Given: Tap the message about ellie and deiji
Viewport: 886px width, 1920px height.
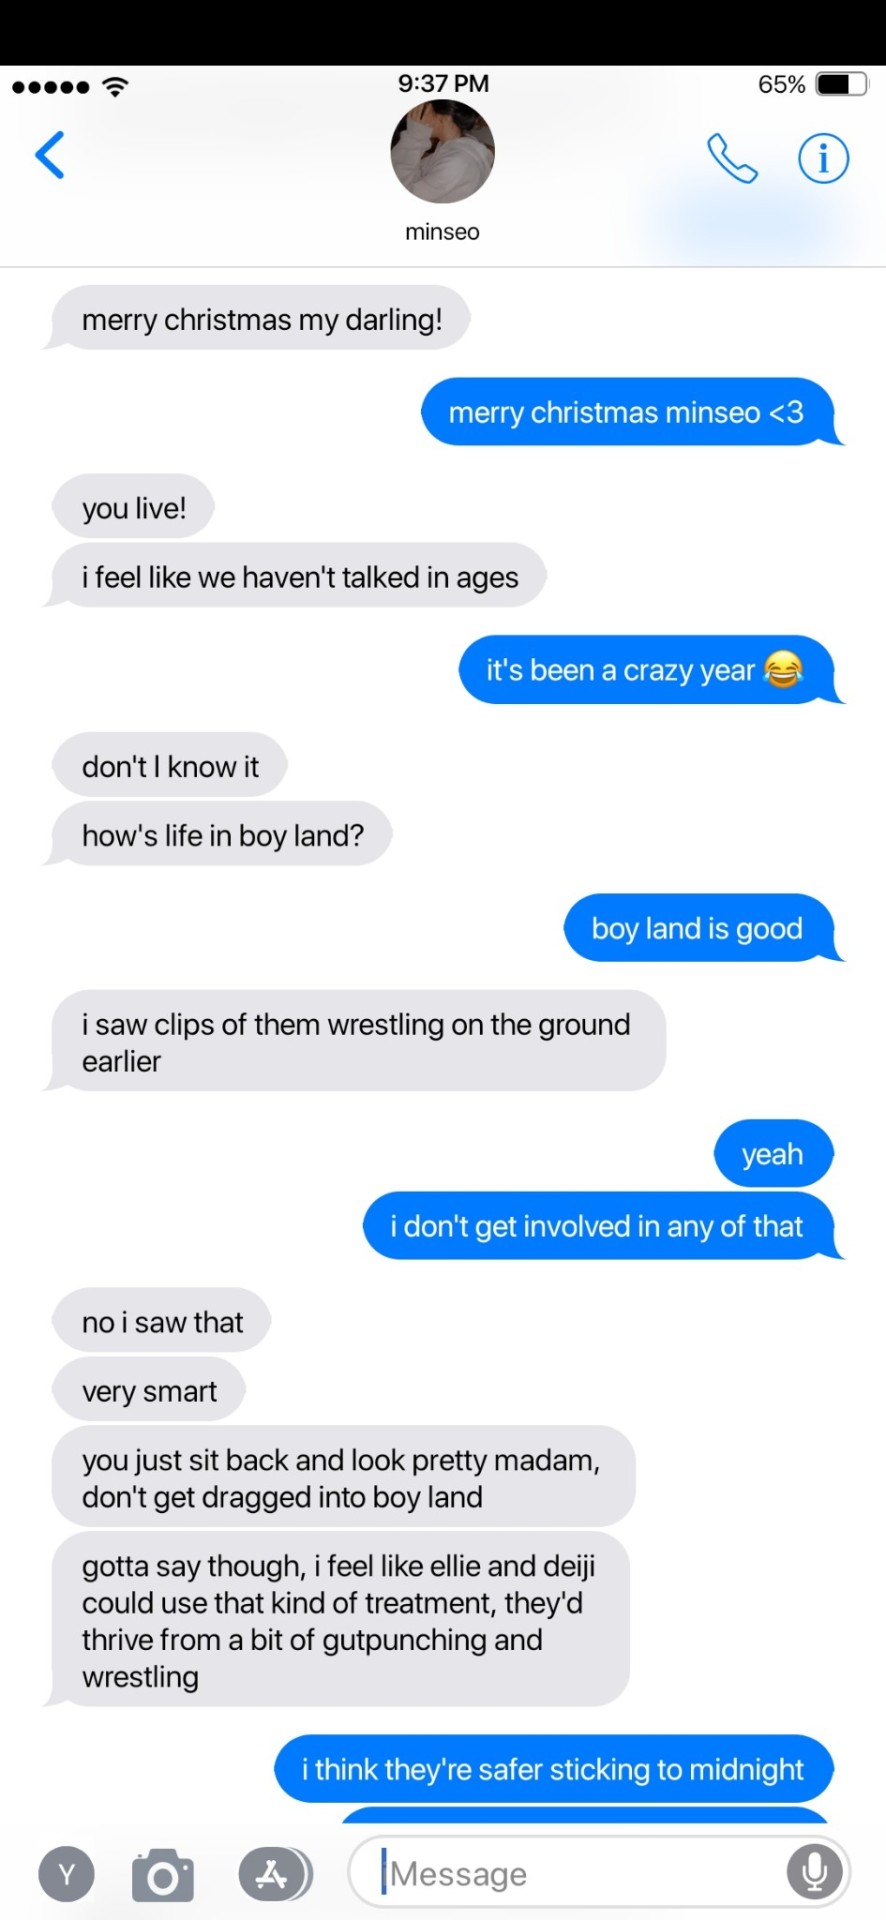Looking at the screenshot, I should pos(337,1621).
